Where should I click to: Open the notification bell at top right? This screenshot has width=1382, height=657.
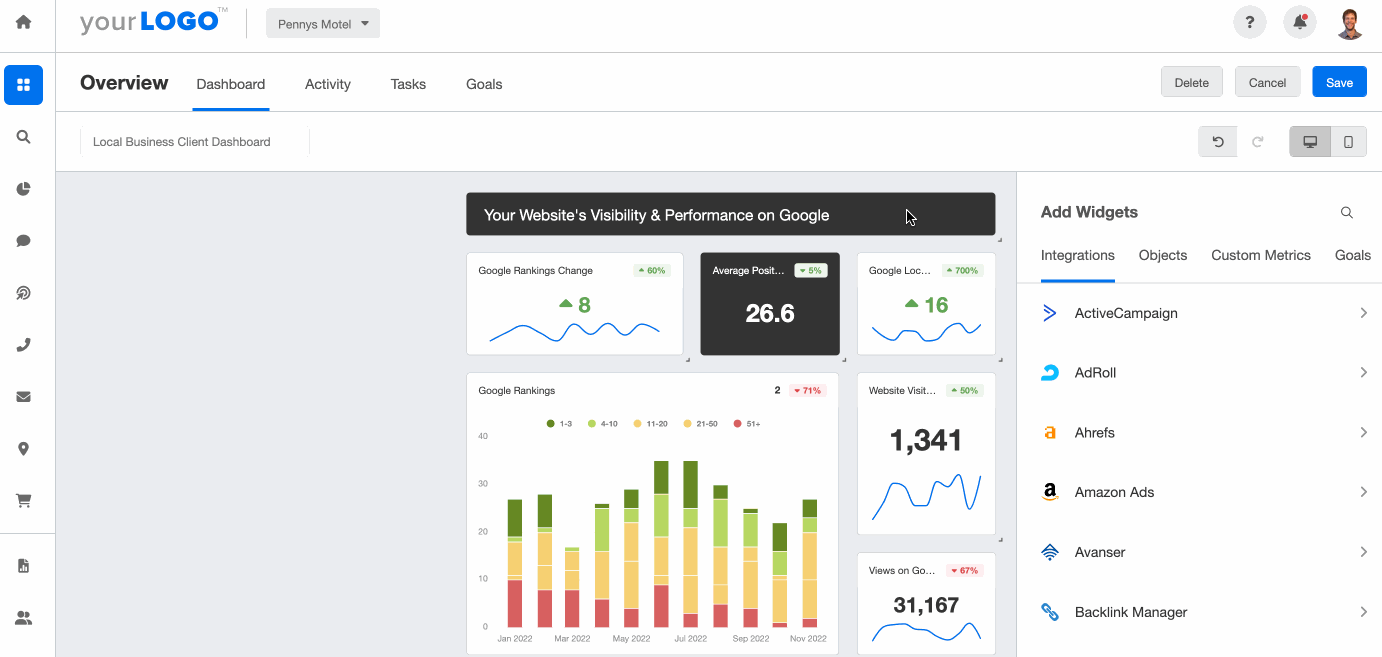point(1299,21)
